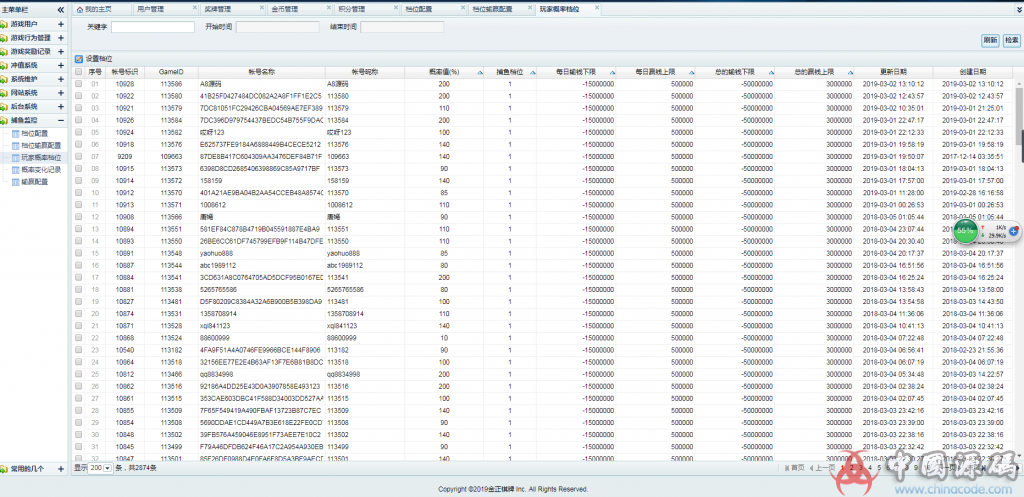The image size is (1024, 497).
Task: Click the 检索 search button
Action: pyautogui.click(x=1011, y=40)
